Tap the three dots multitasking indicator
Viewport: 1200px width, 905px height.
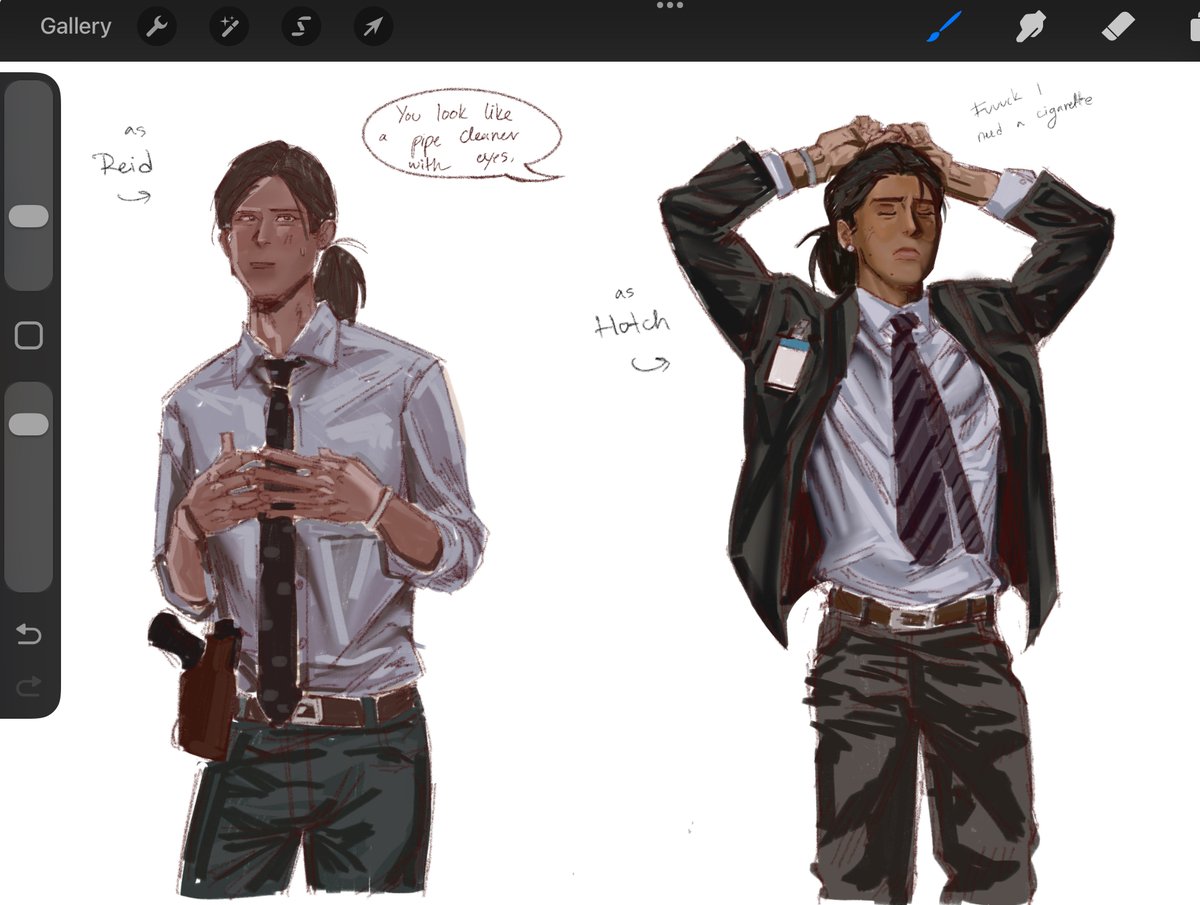669,5
